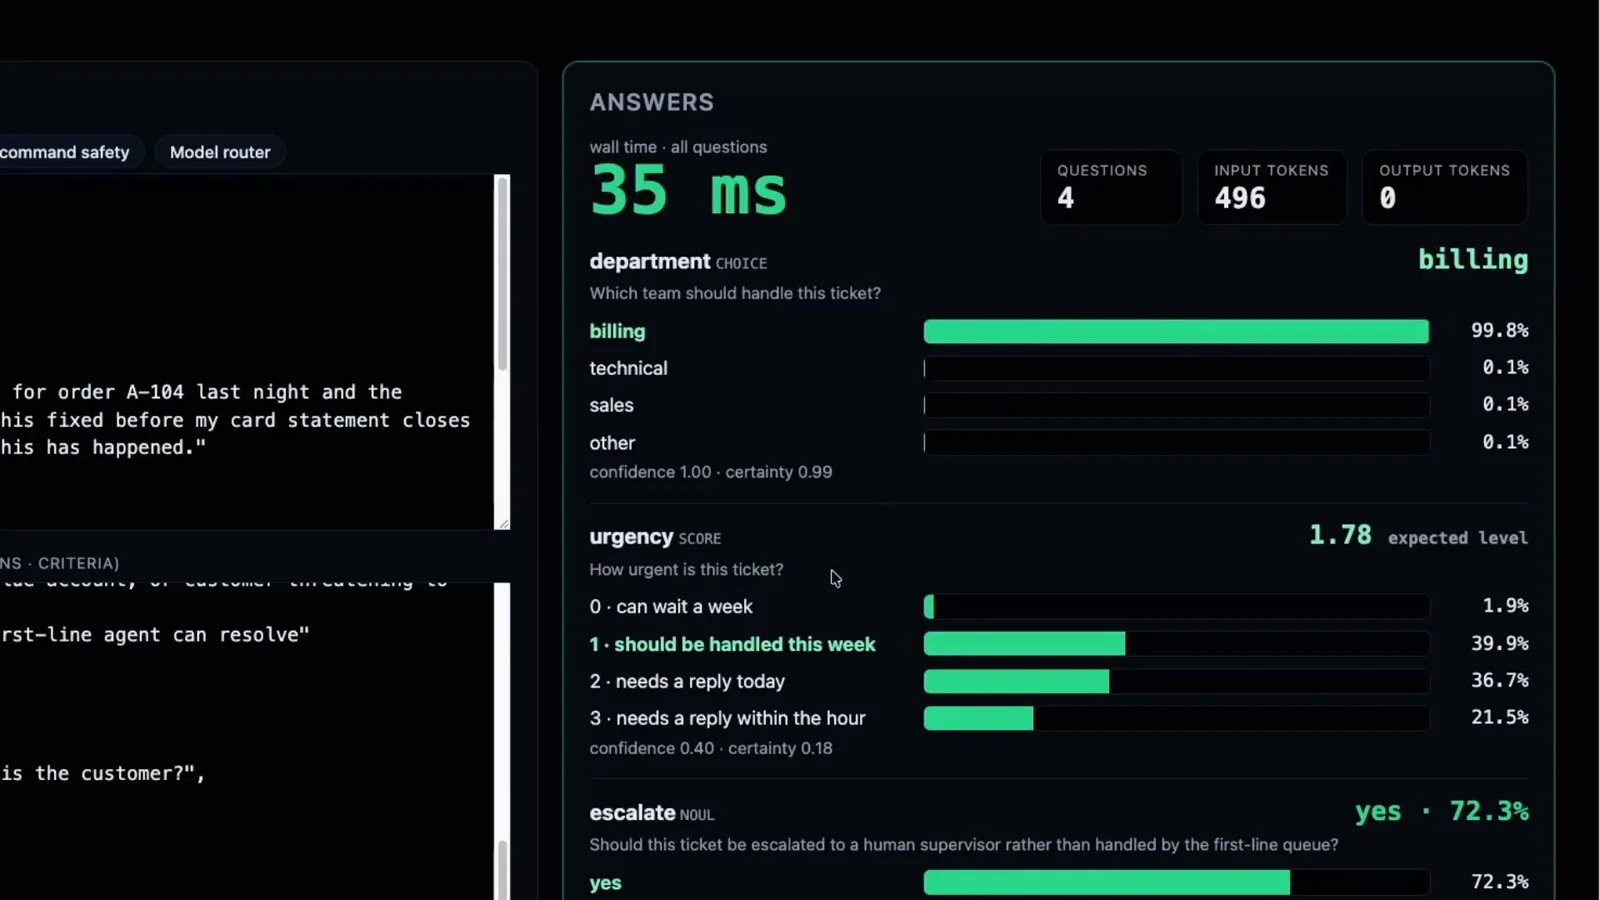Click the QUESTIONS count card
The image size is (1600, 900).
coord(1111,187)
